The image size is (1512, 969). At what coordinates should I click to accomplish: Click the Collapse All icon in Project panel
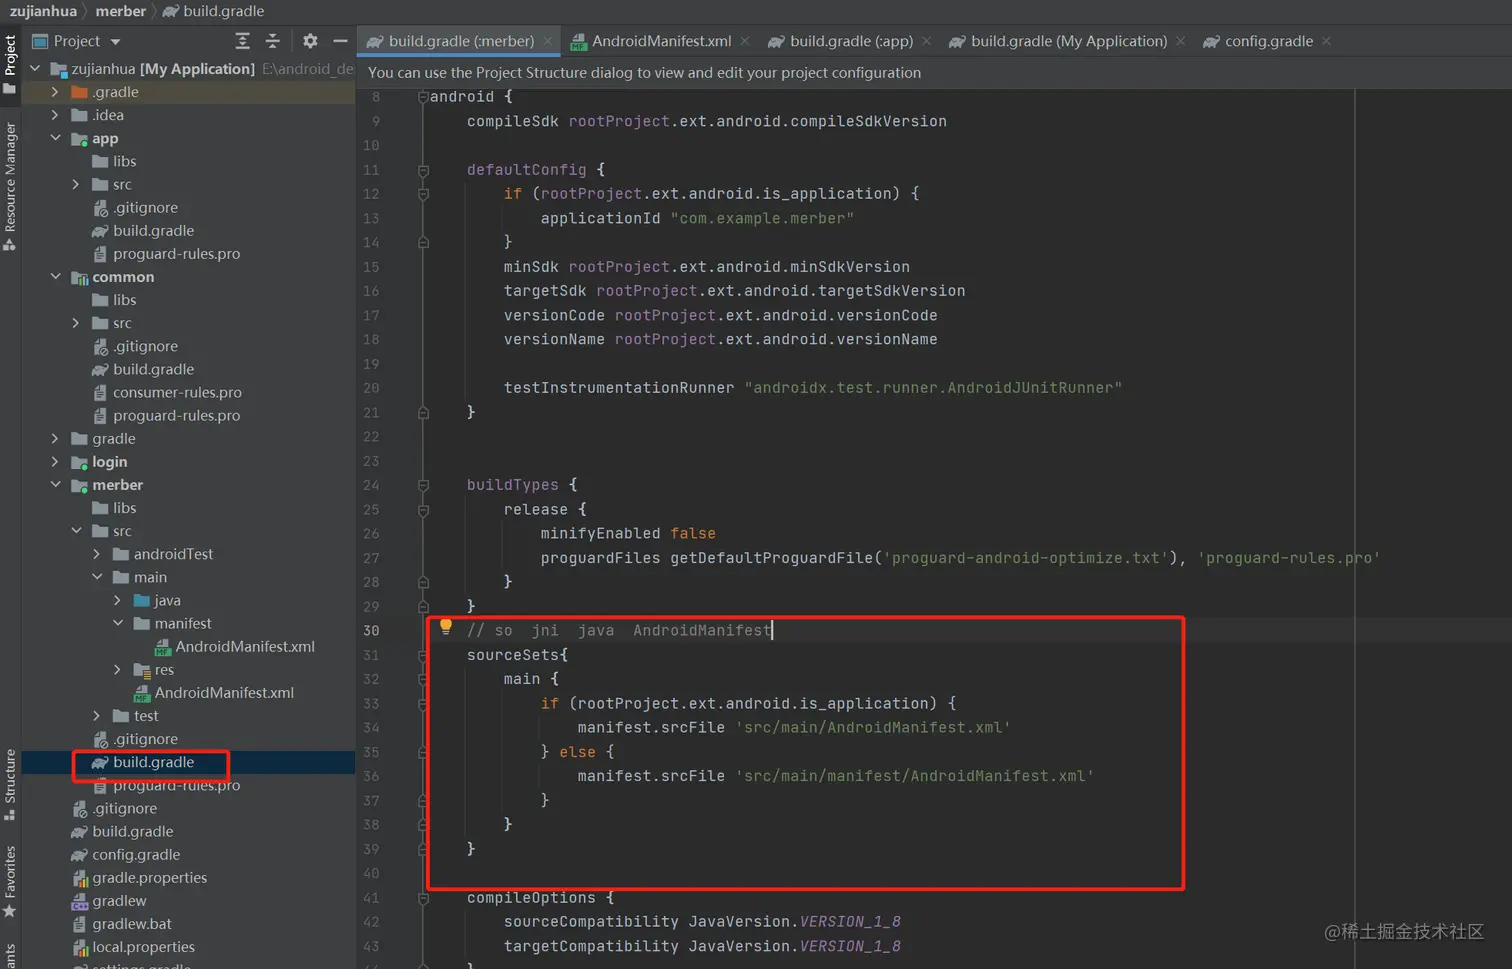(272, 41)
